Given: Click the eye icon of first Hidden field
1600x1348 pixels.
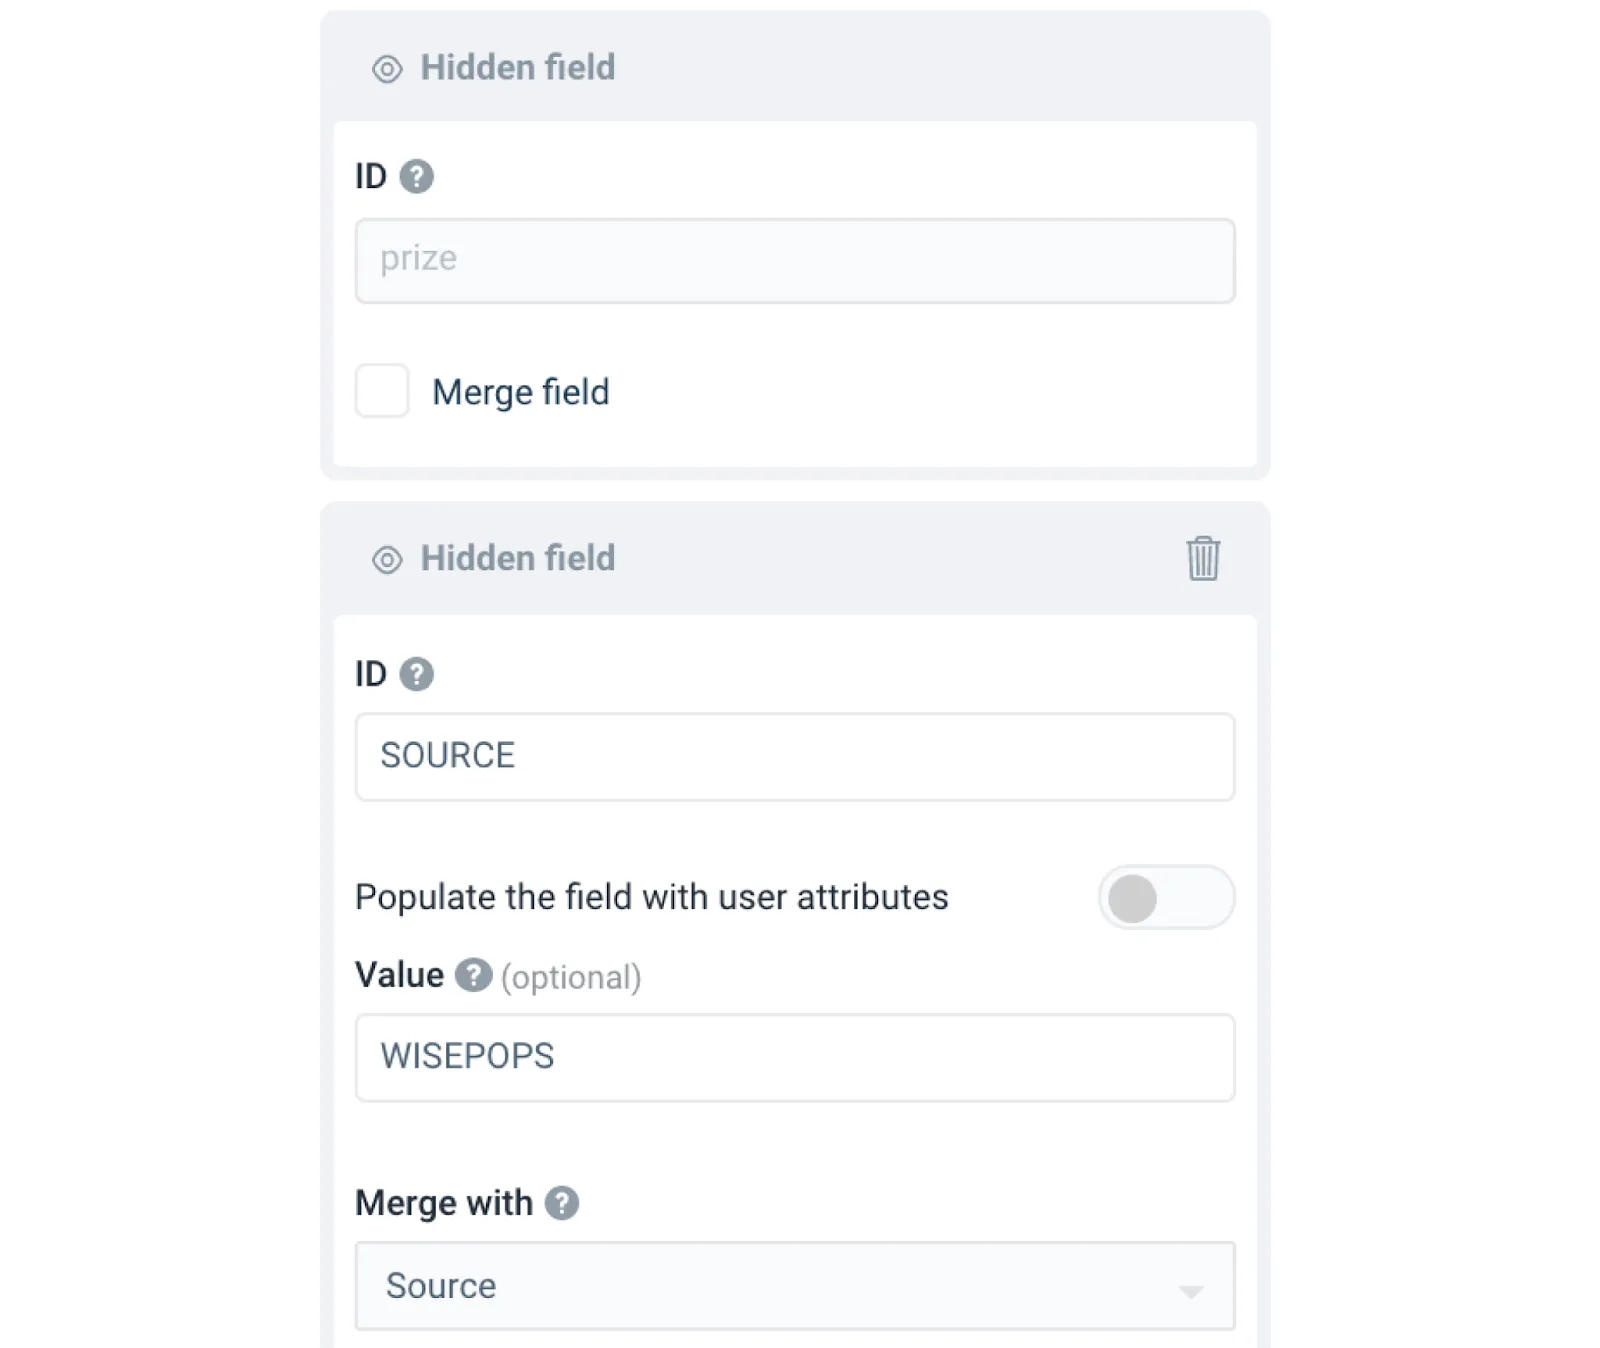Looking at the screenshot, I should pyautogui.click(x=387, y=69).
